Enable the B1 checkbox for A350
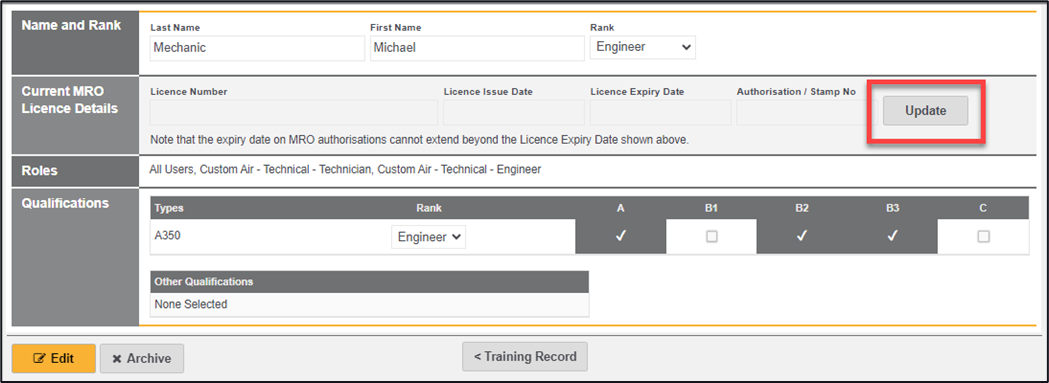1049x383 pixels. (712, 236)
